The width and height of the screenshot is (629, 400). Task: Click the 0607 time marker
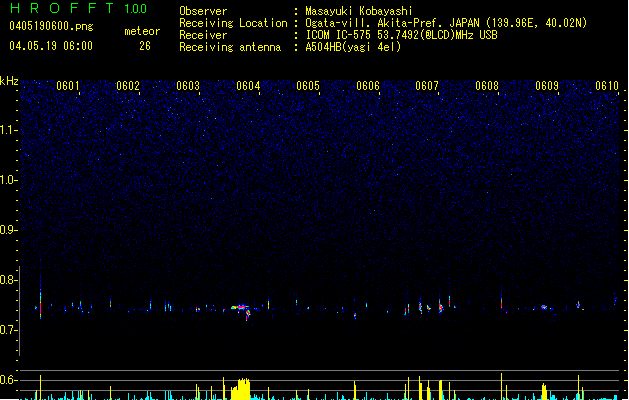click(x=427, y=86)
